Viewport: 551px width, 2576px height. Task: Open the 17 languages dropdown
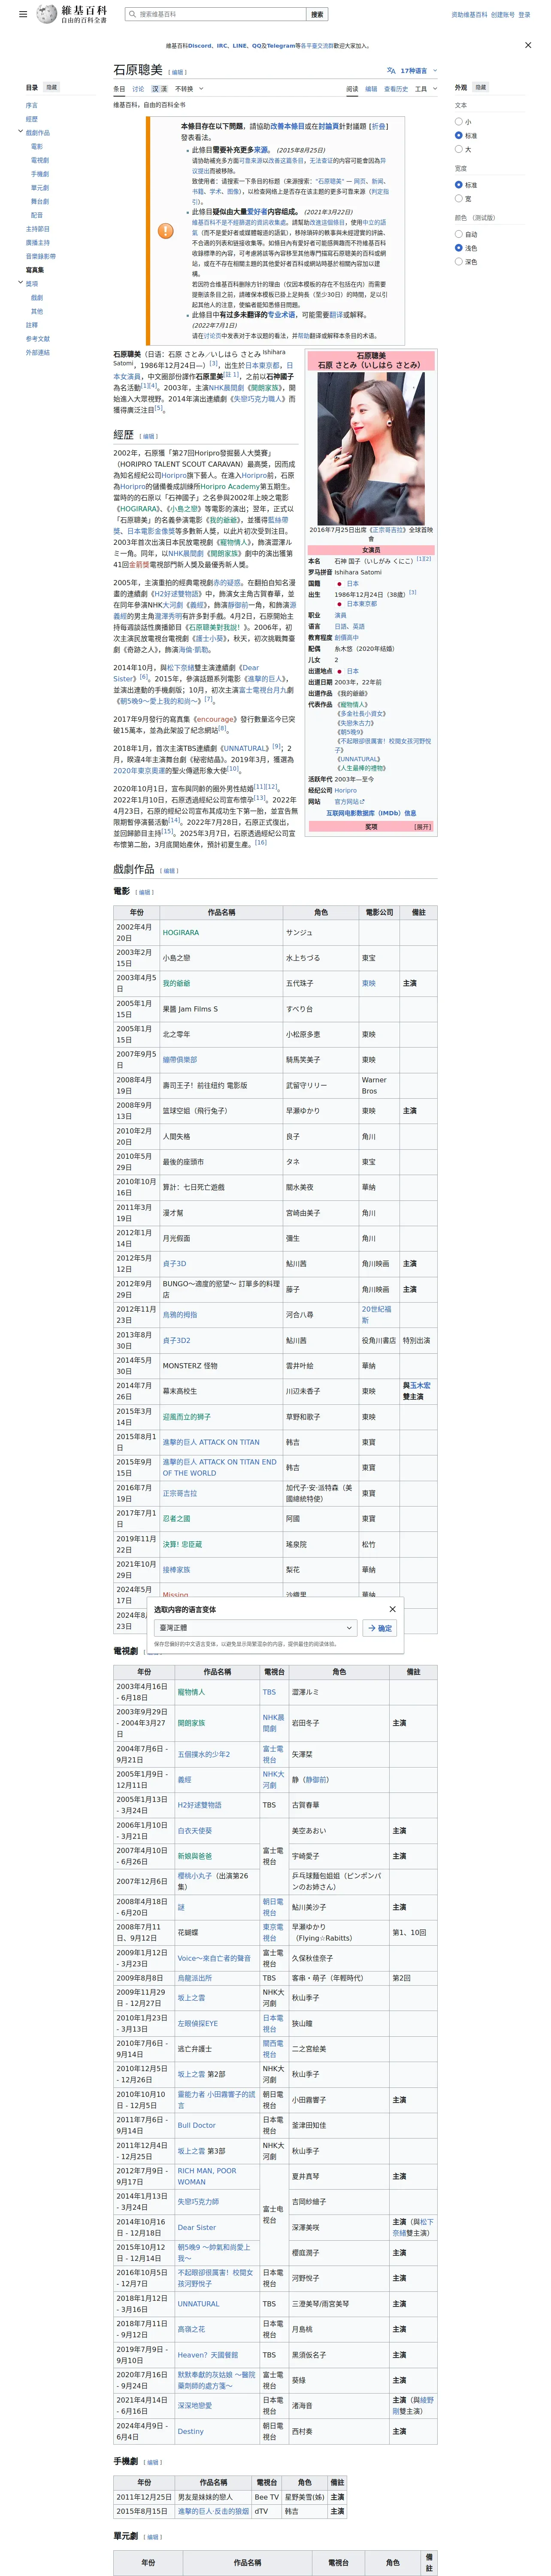[x=417, y=71]
